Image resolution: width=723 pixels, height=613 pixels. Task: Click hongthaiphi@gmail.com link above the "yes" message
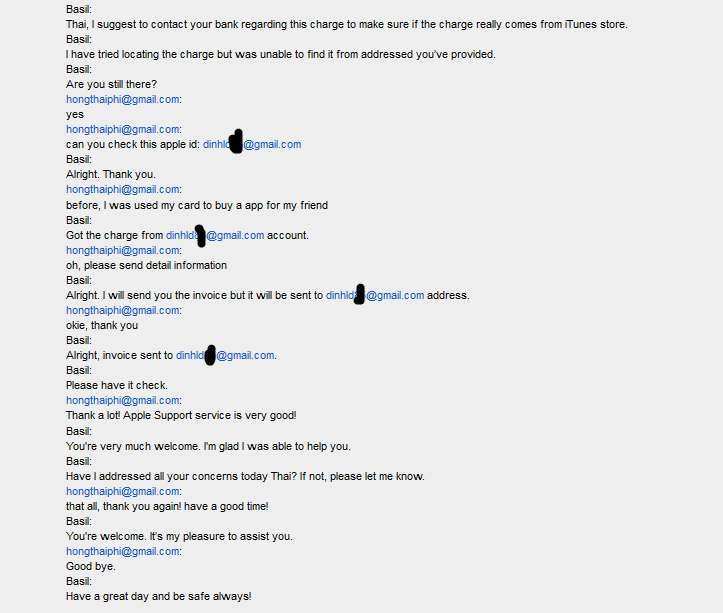[123, 99]
